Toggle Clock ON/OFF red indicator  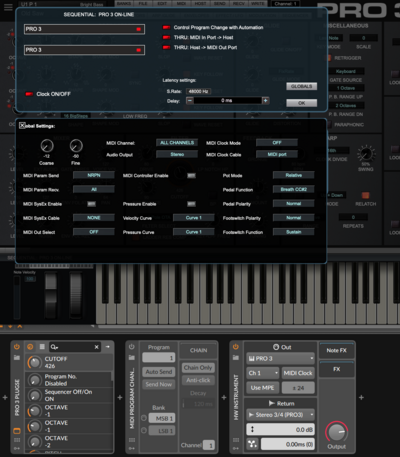[x=29, y=94]
